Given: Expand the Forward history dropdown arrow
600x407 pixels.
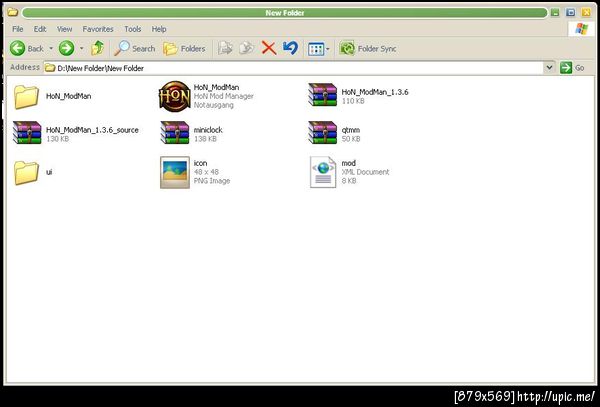Looking at the screenshot, I should pos(81,49).
